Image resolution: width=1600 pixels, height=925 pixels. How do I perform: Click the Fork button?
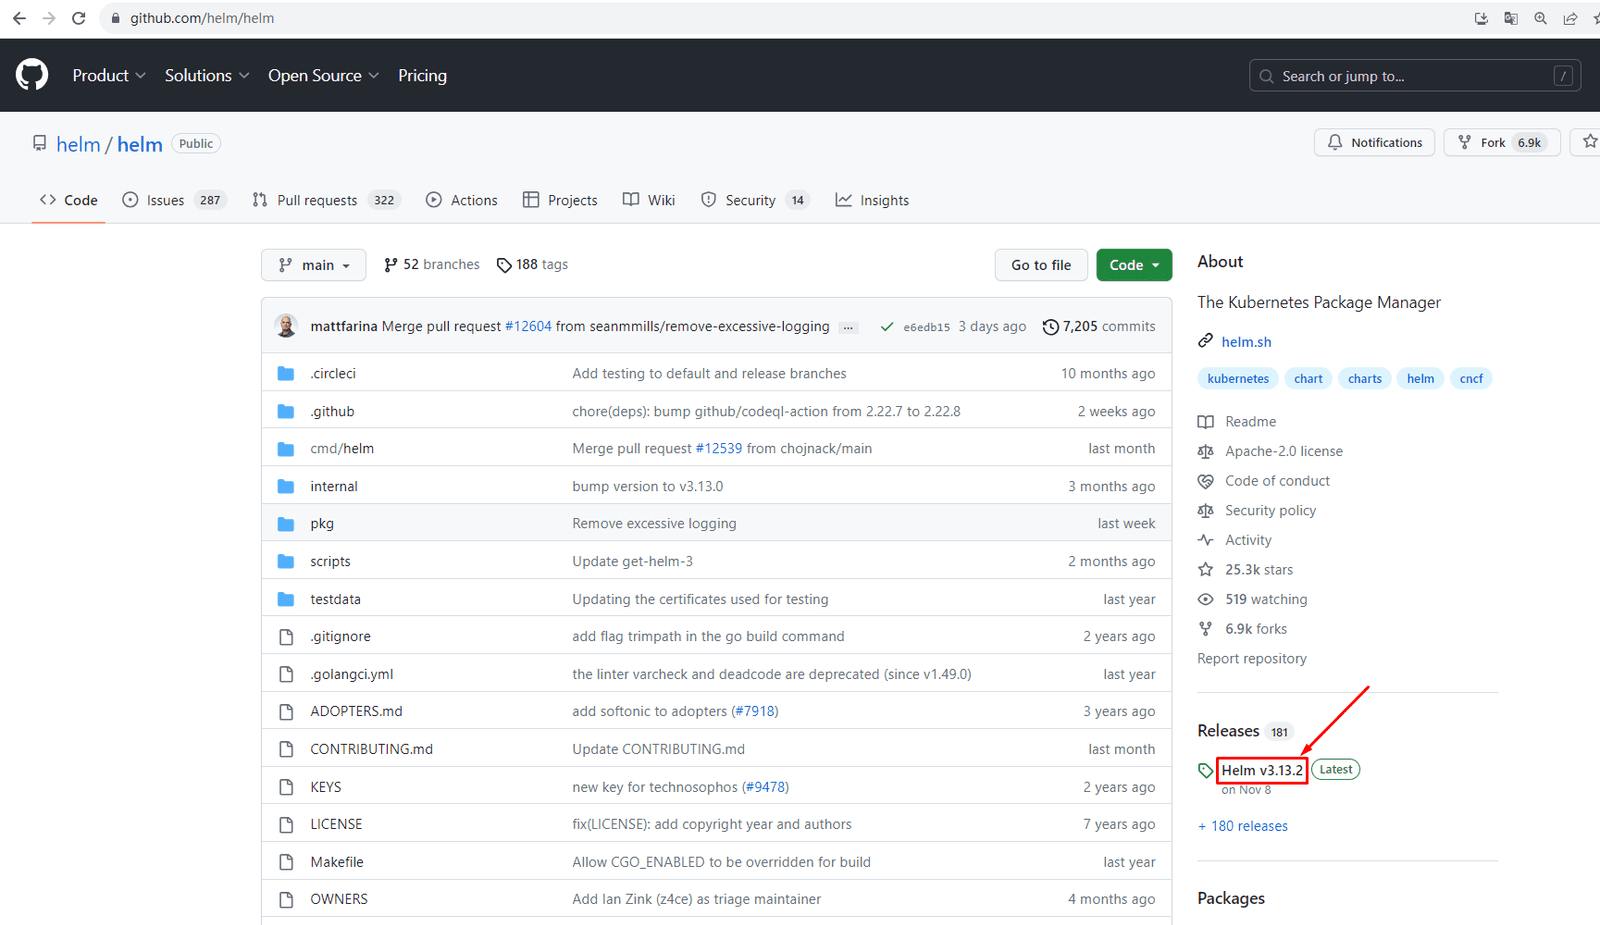click(x=1502, y=143)
